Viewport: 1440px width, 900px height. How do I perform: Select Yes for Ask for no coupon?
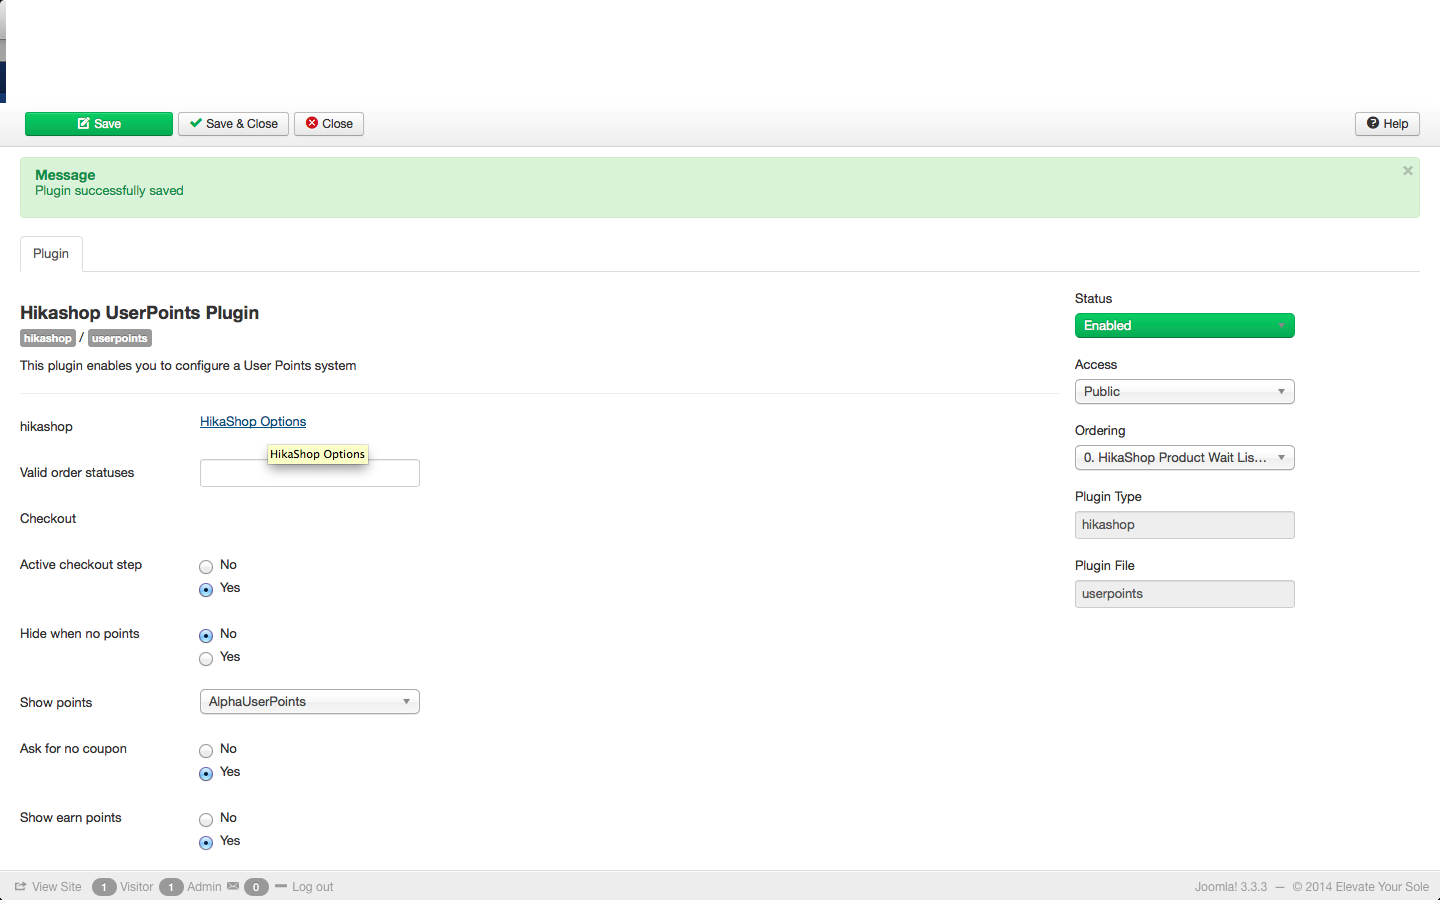pos(206,774)
